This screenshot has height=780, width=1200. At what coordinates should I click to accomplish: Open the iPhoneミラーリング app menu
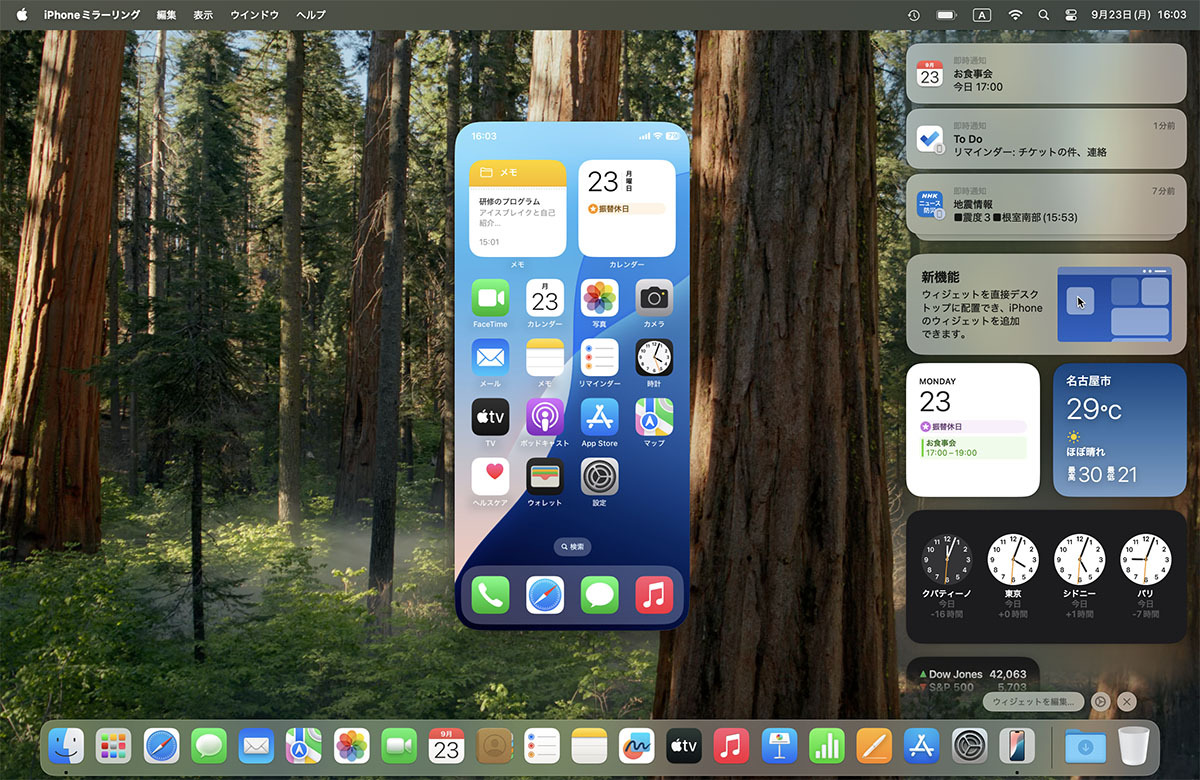click(x=93, y=15)
